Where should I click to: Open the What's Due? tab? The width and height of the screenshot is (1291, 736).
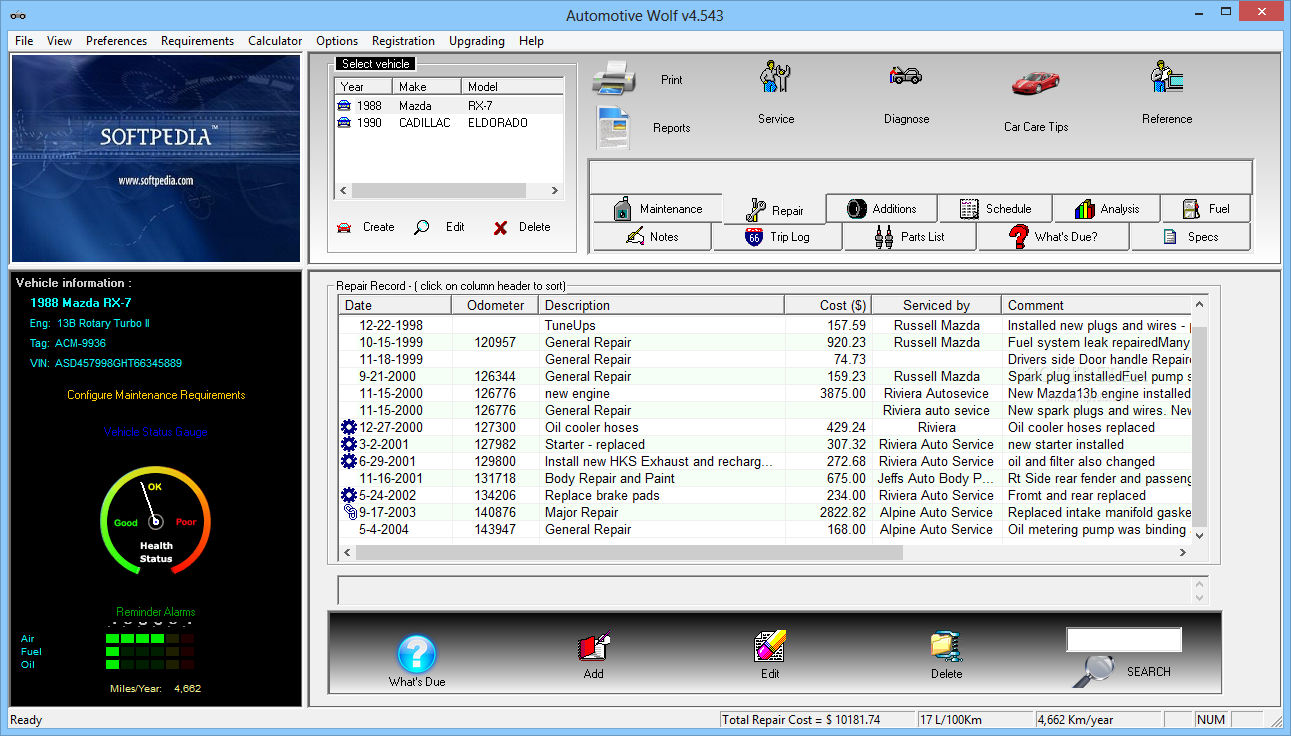[1054, 237]
